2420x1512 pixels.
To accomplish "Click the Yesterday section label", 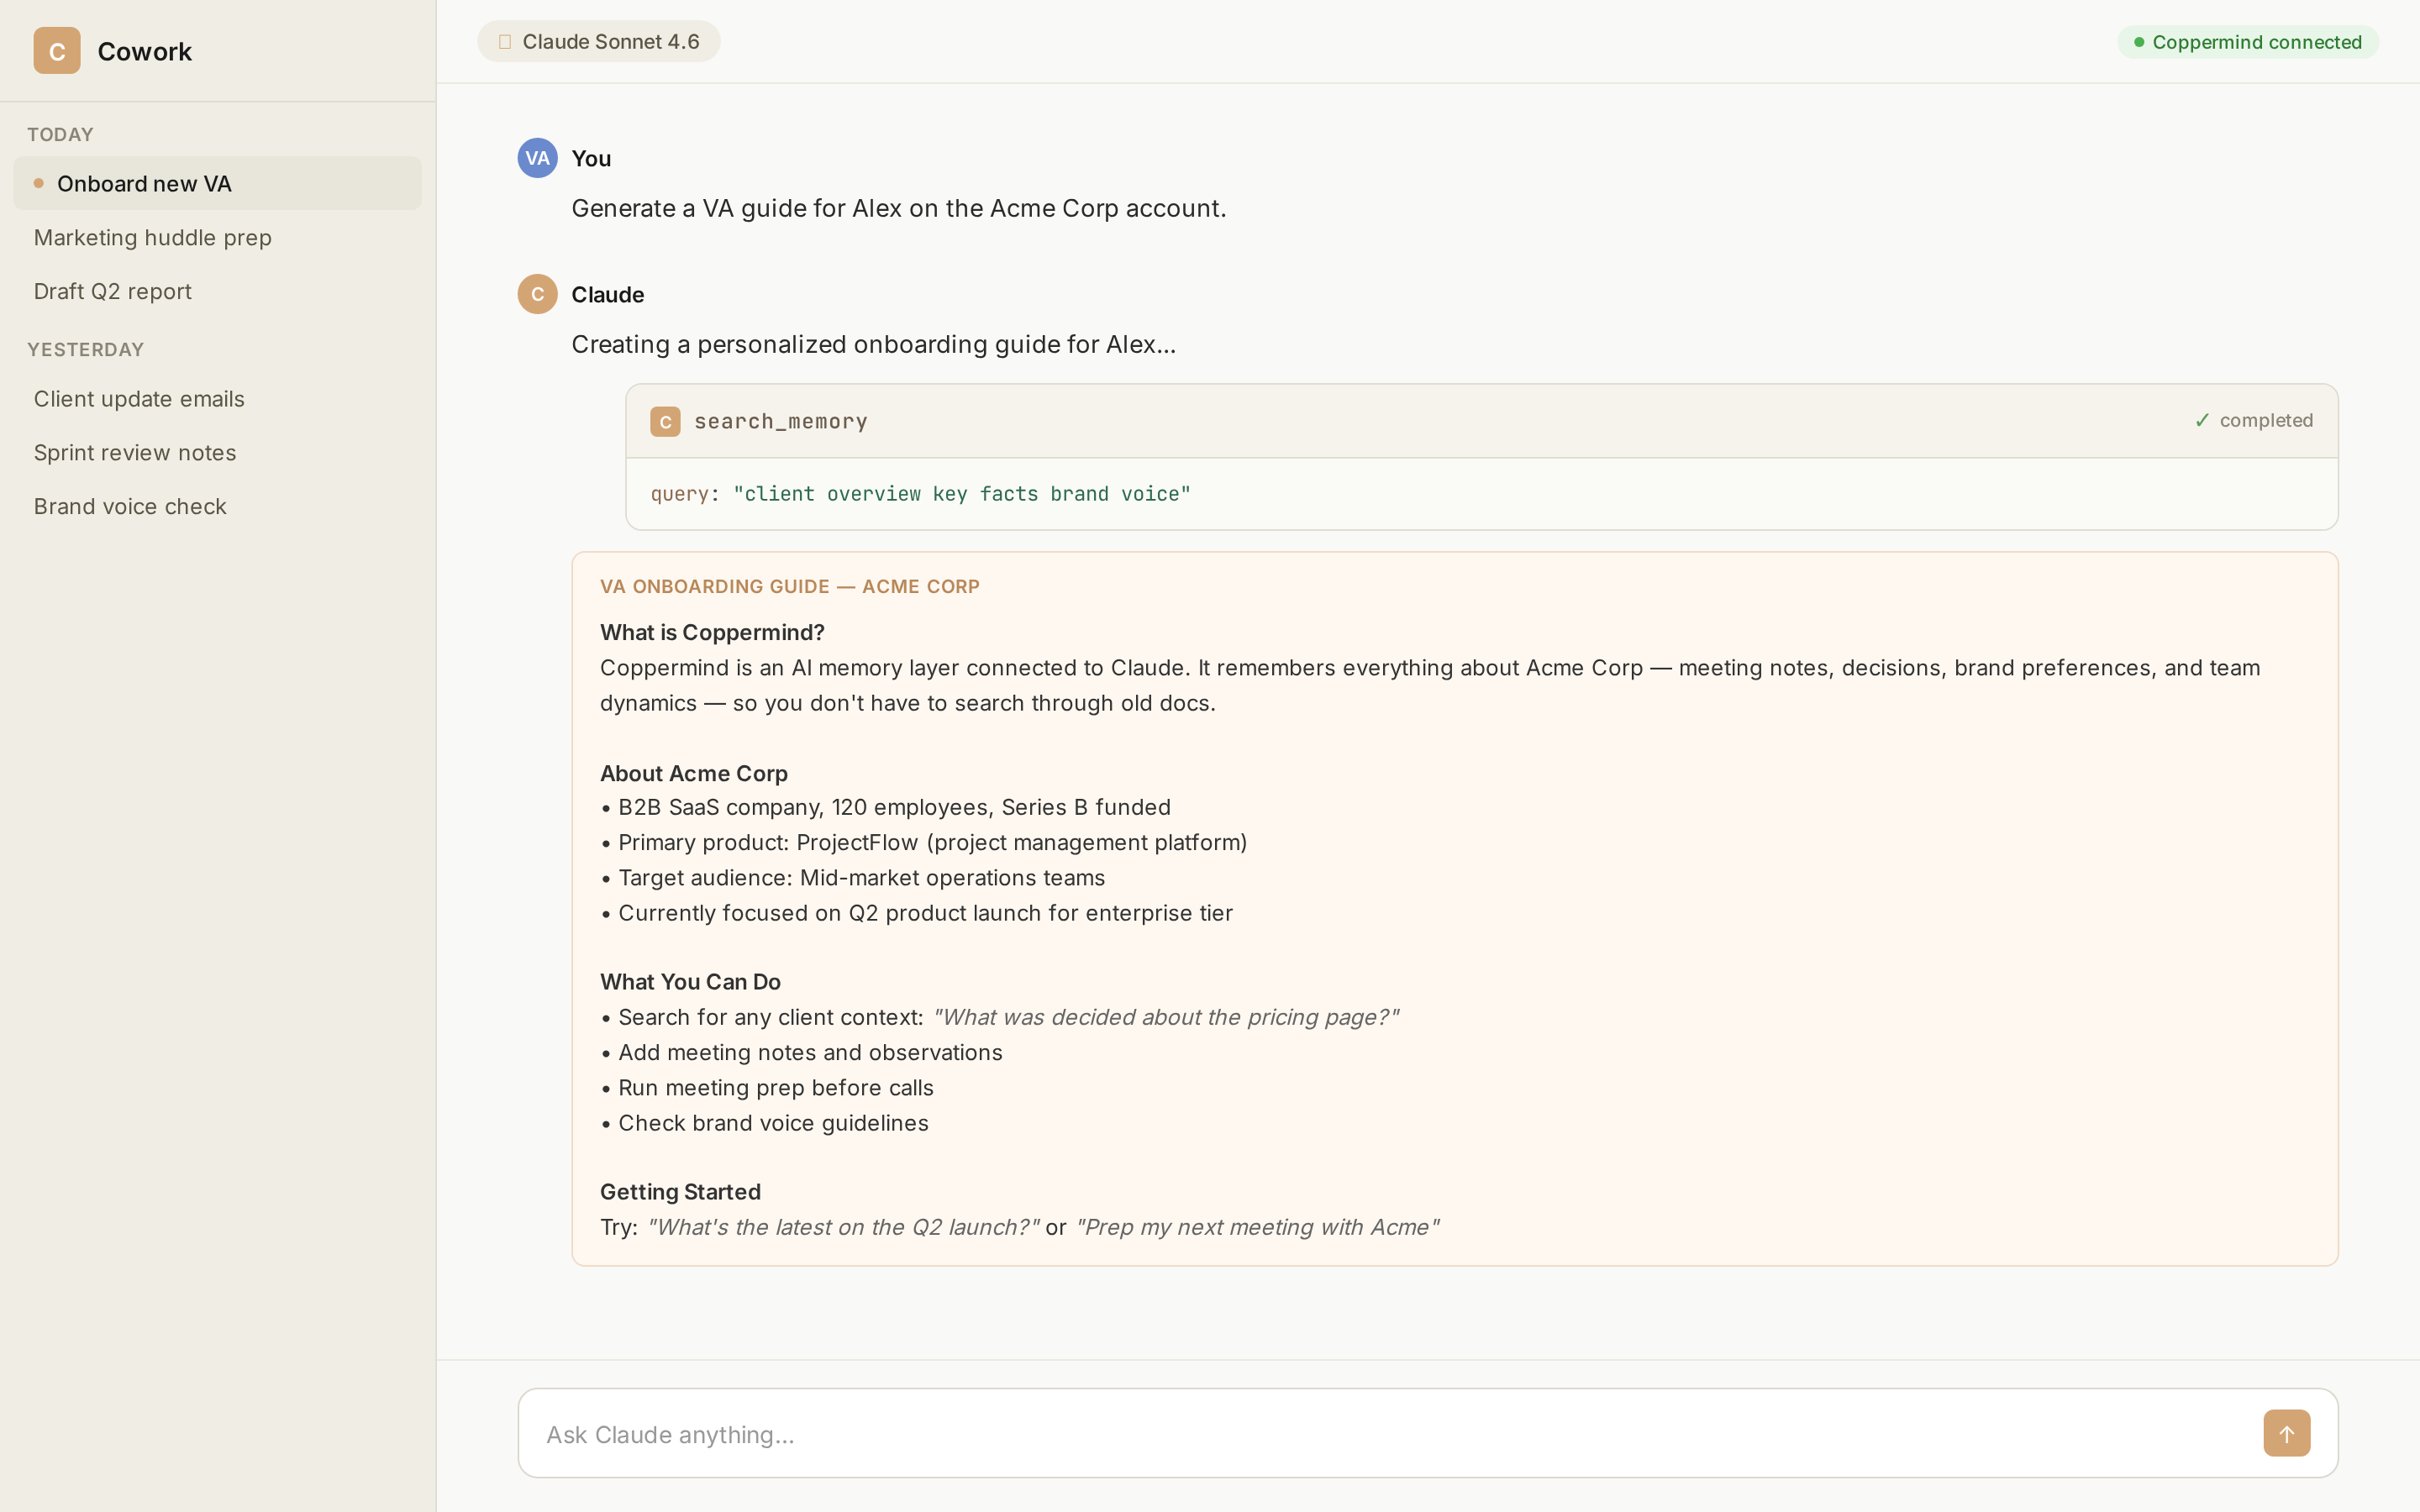I will (x=86, y=349).
